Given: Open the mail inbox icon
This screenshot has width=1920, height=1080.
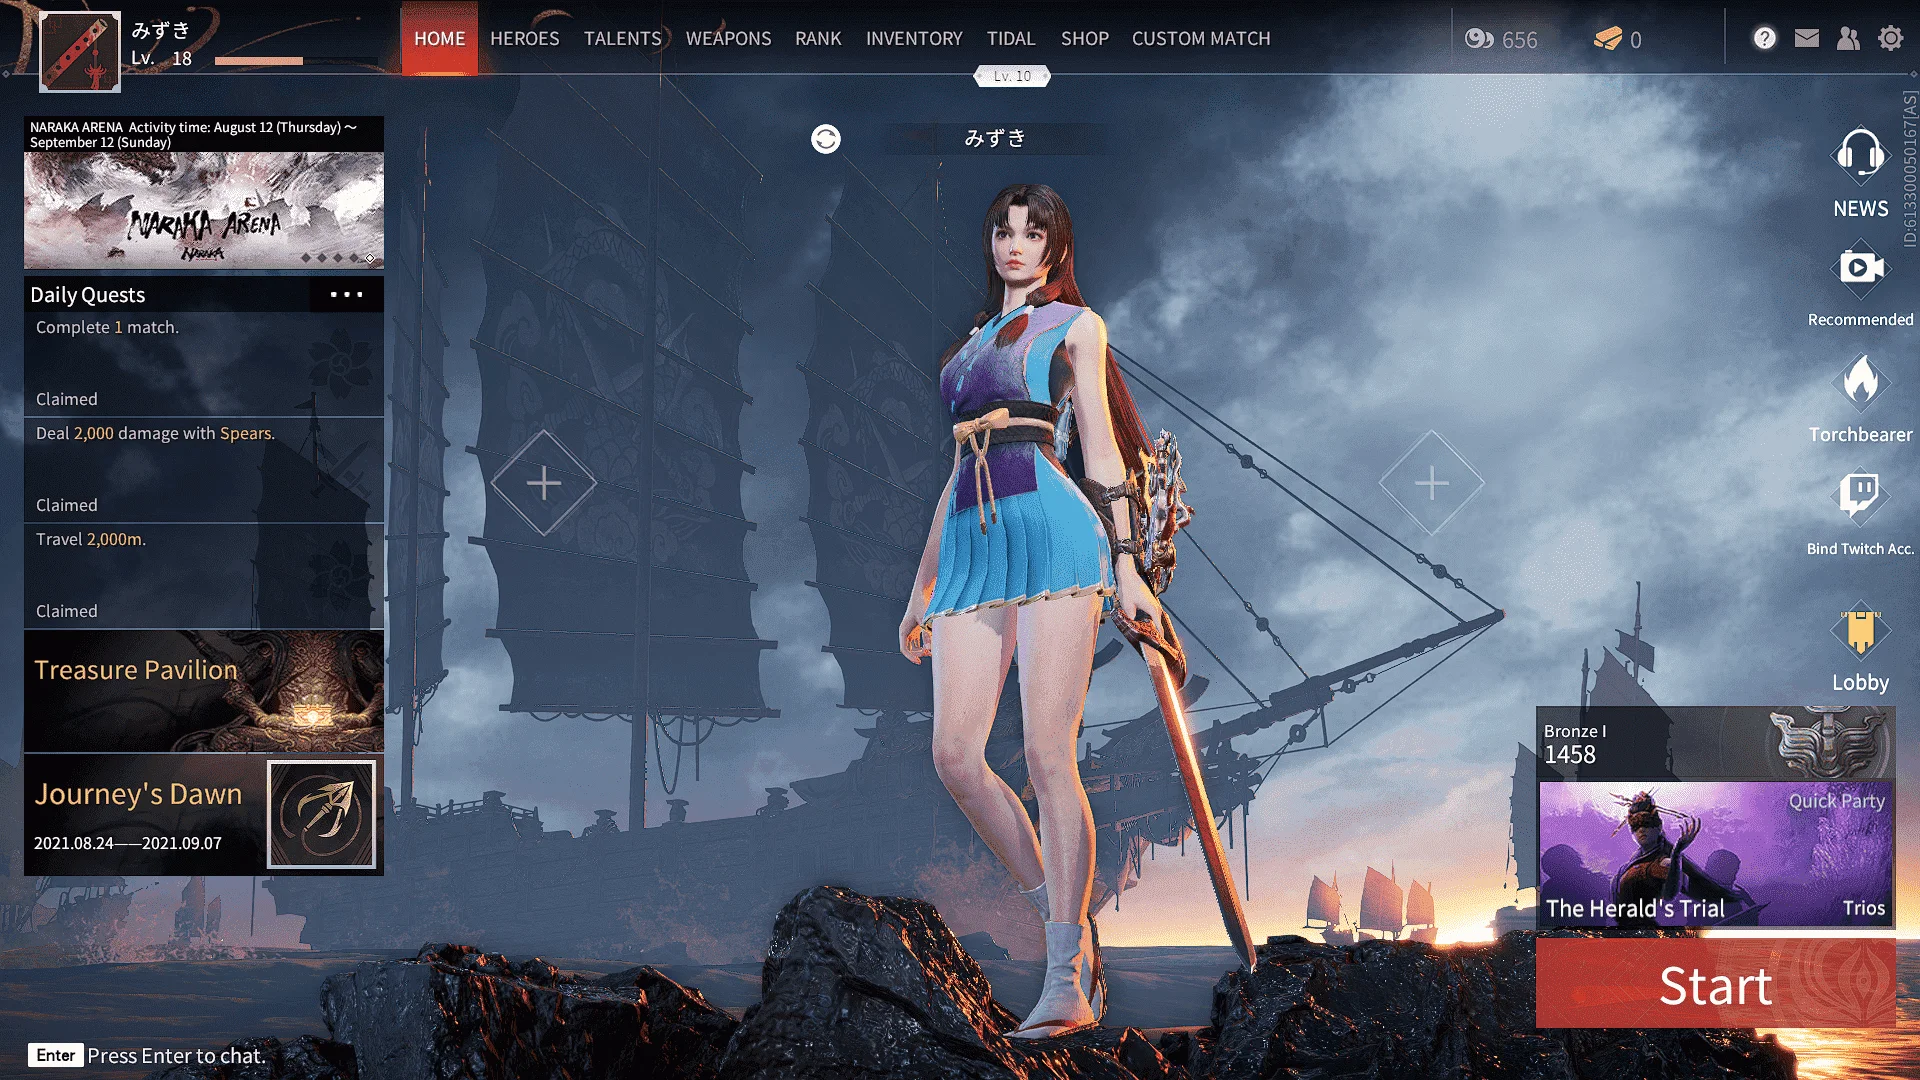Looking at the screenshot, I should 1806,38.
